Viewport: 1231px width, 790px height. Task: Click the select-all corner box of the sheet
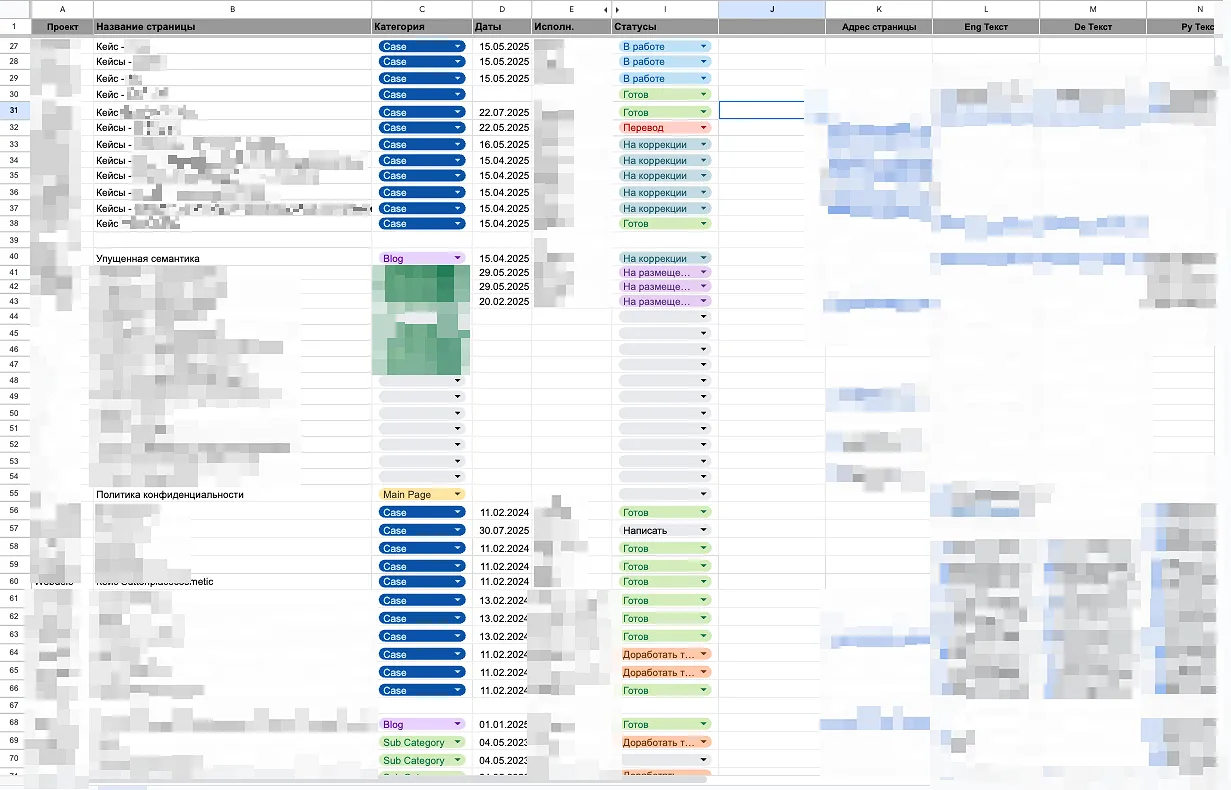coord(15,9)
